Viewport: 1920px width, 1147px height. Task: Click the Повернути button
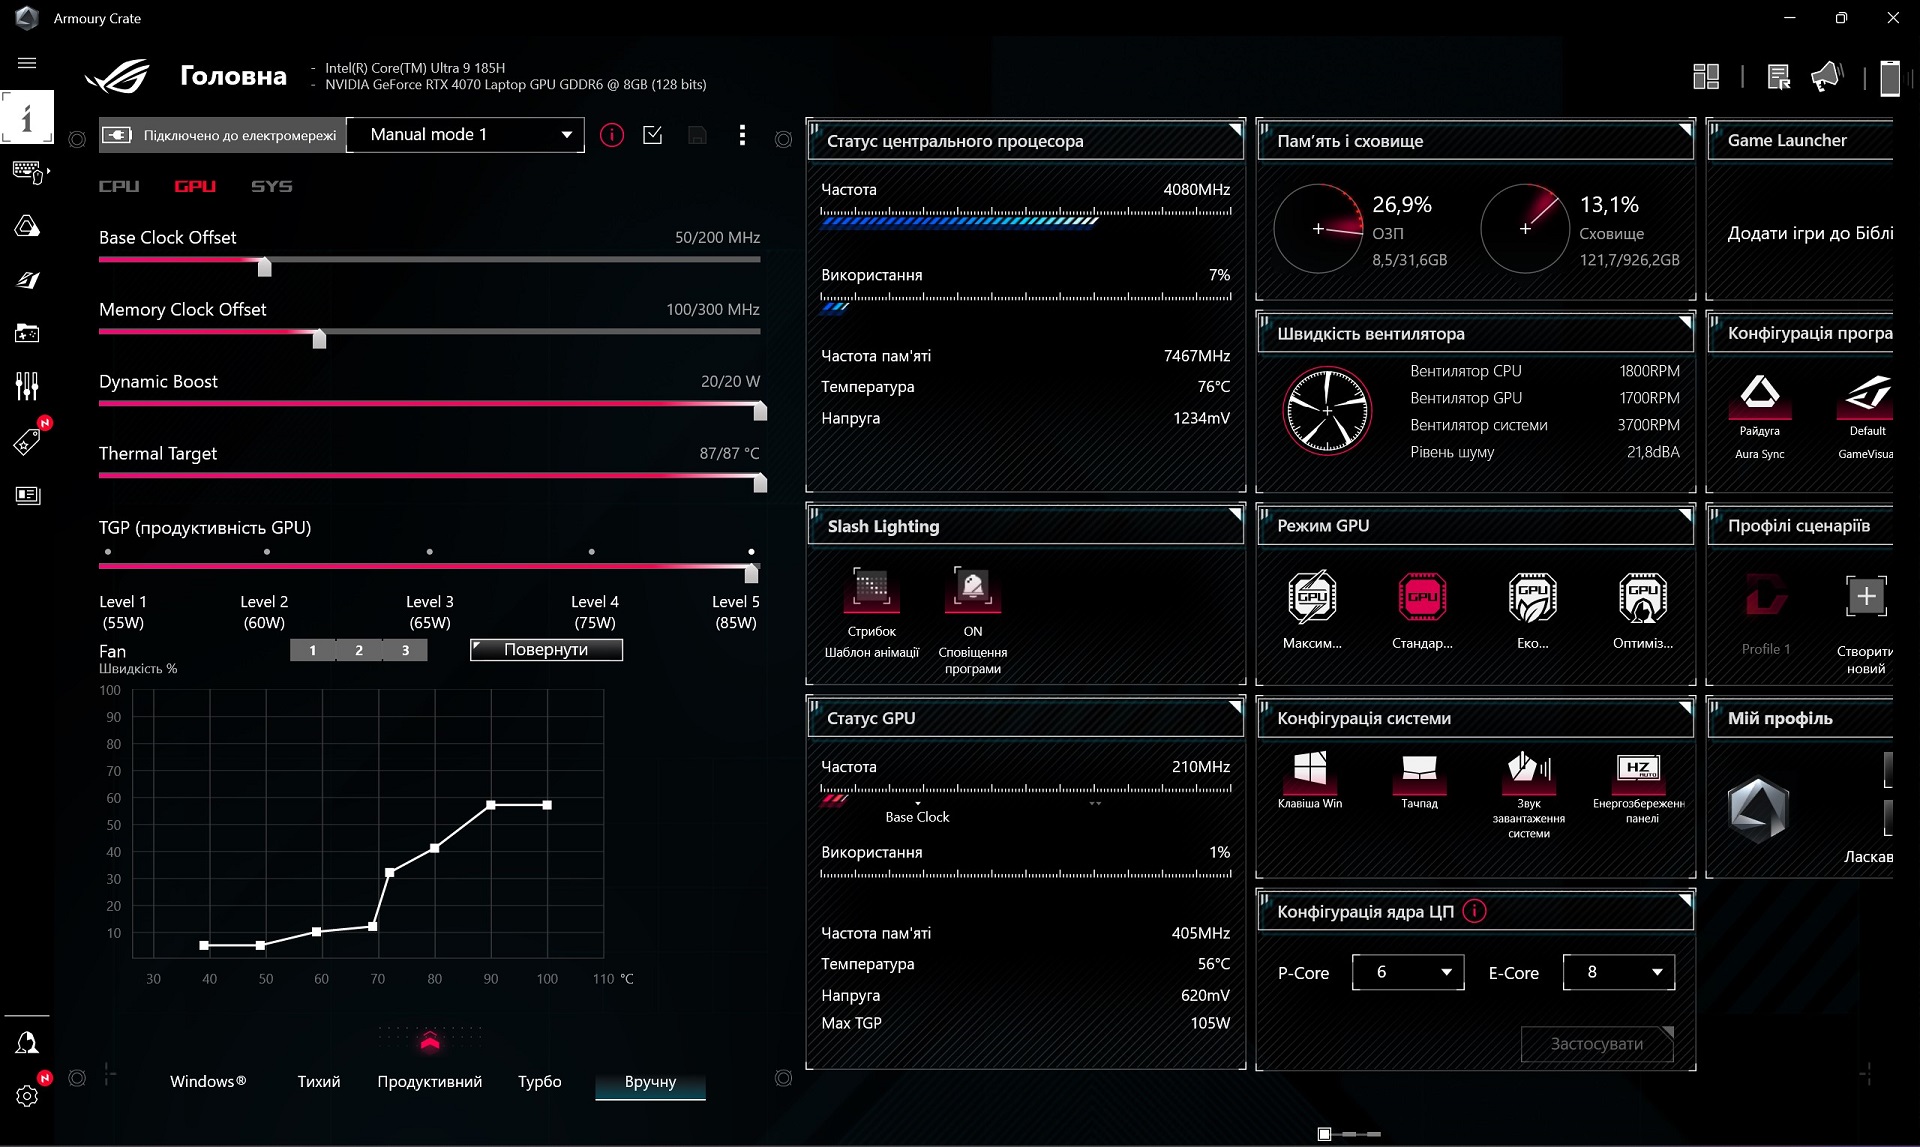click(x=546, y=650)
